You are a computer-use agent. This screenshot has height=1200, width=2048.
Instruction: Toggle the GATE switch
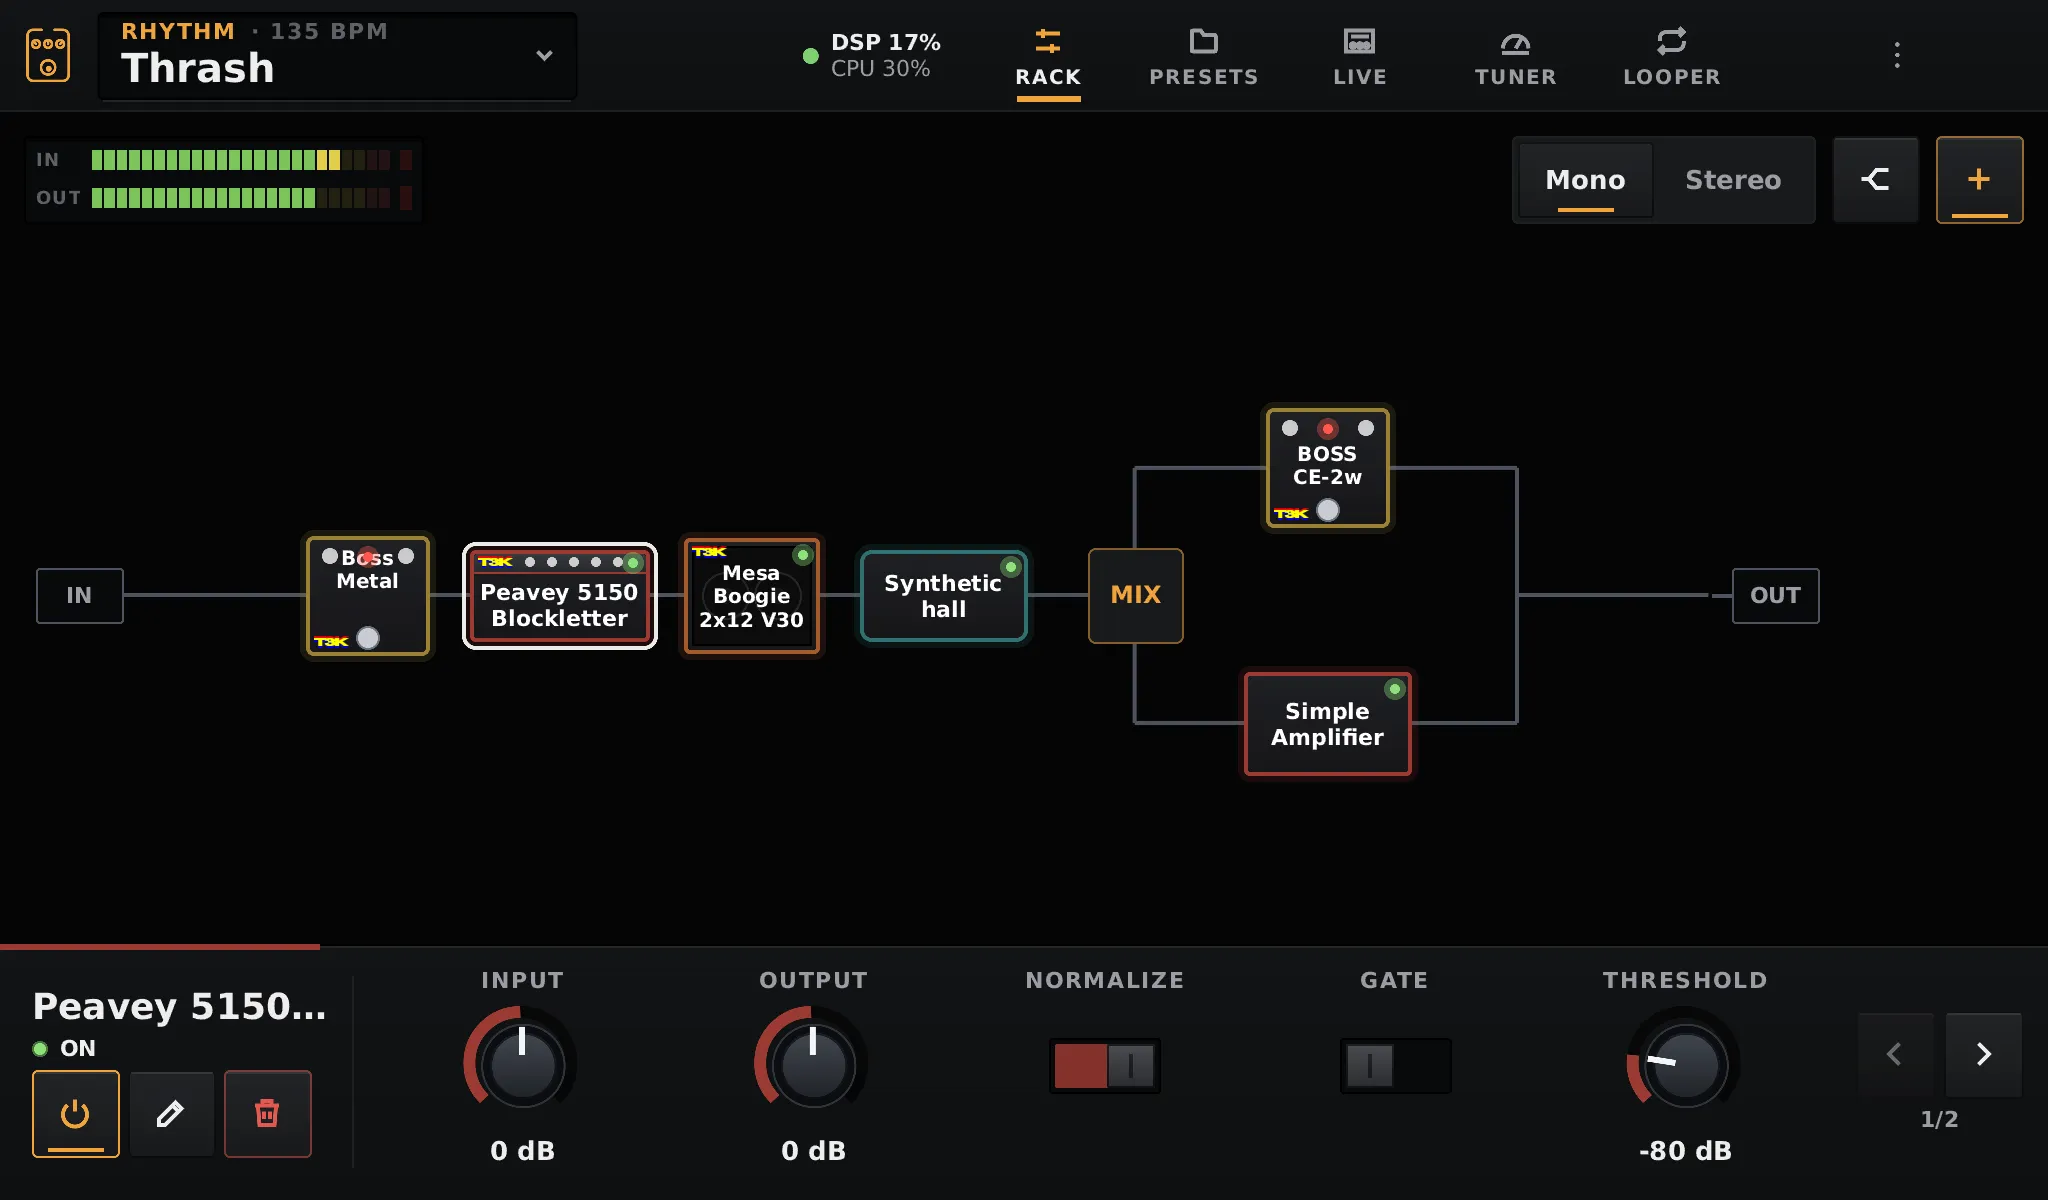[1395, 1066]
